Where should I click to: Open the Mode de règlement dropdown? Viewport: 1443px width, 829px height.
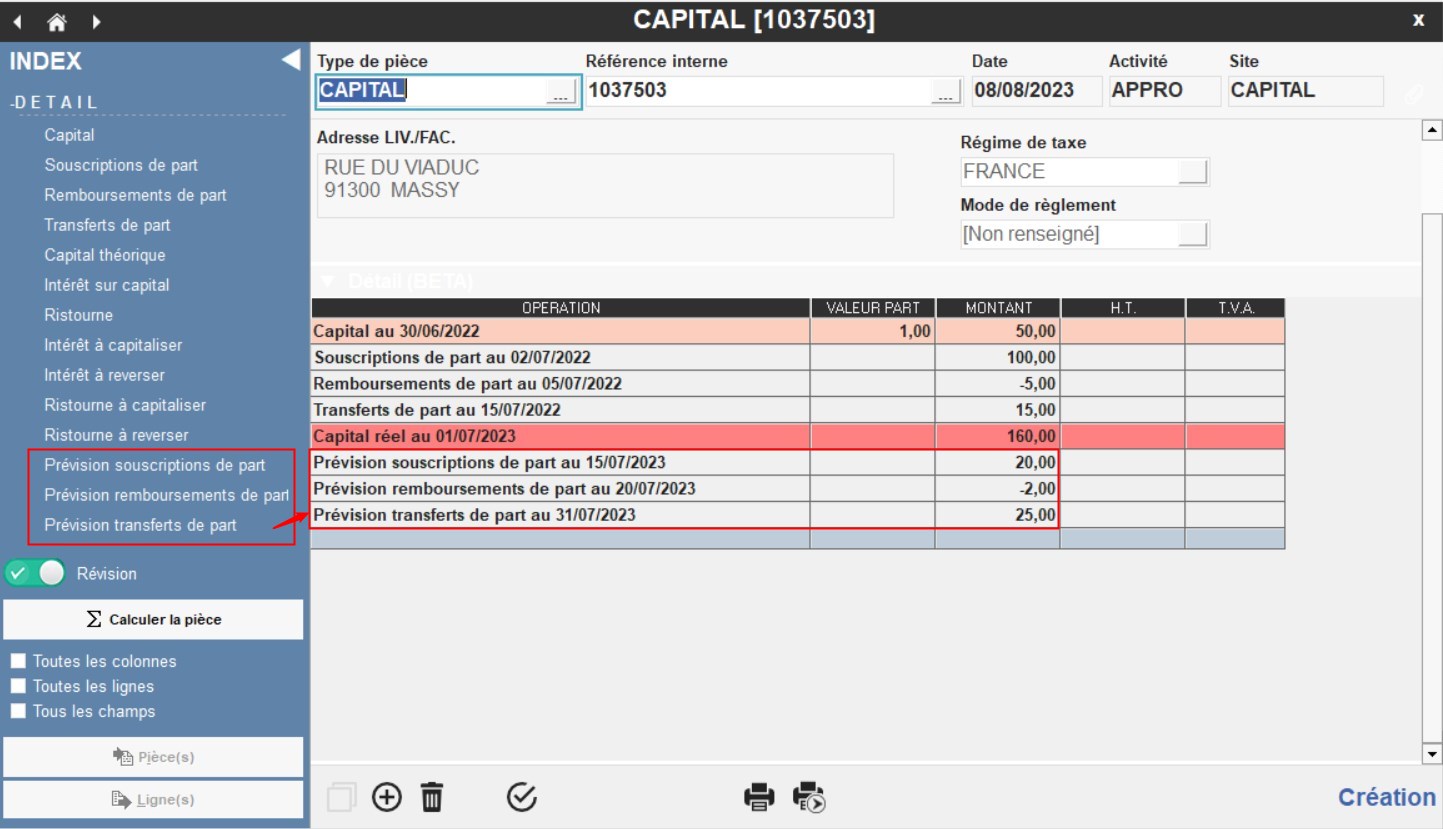point(1193,235)
